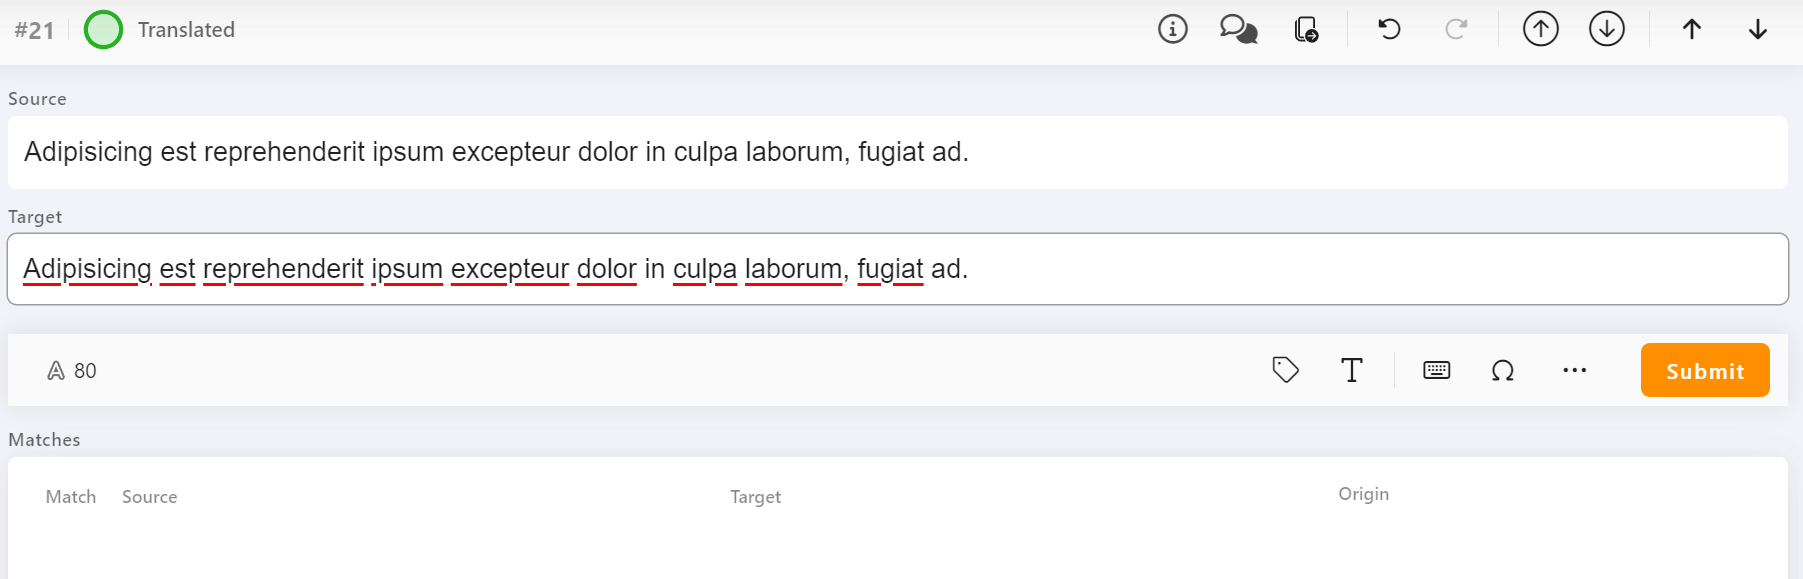The width and height of the screenshot is (1803, 579).
Task: Click the circled up arrow icon
Action: pyautogui.click(x=1540, y=29)
